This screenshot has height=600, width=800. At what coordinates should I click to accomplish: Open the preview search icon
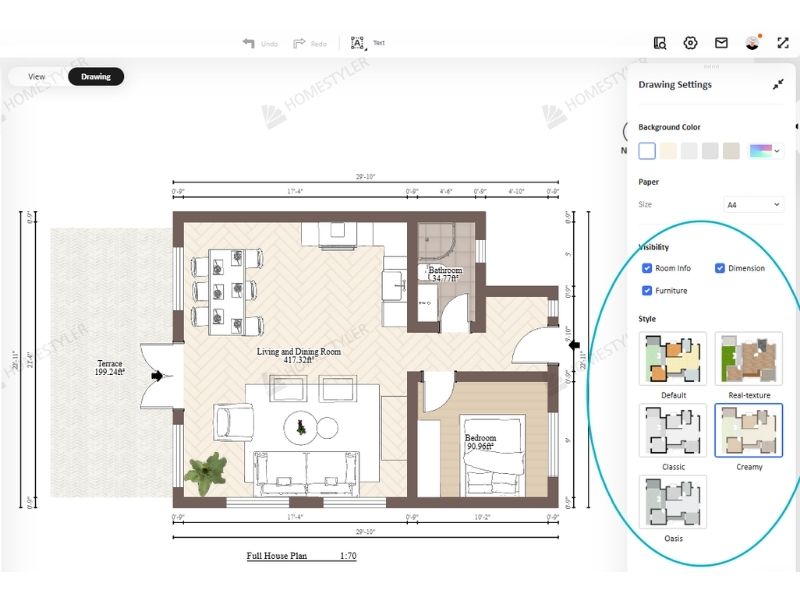660,43
